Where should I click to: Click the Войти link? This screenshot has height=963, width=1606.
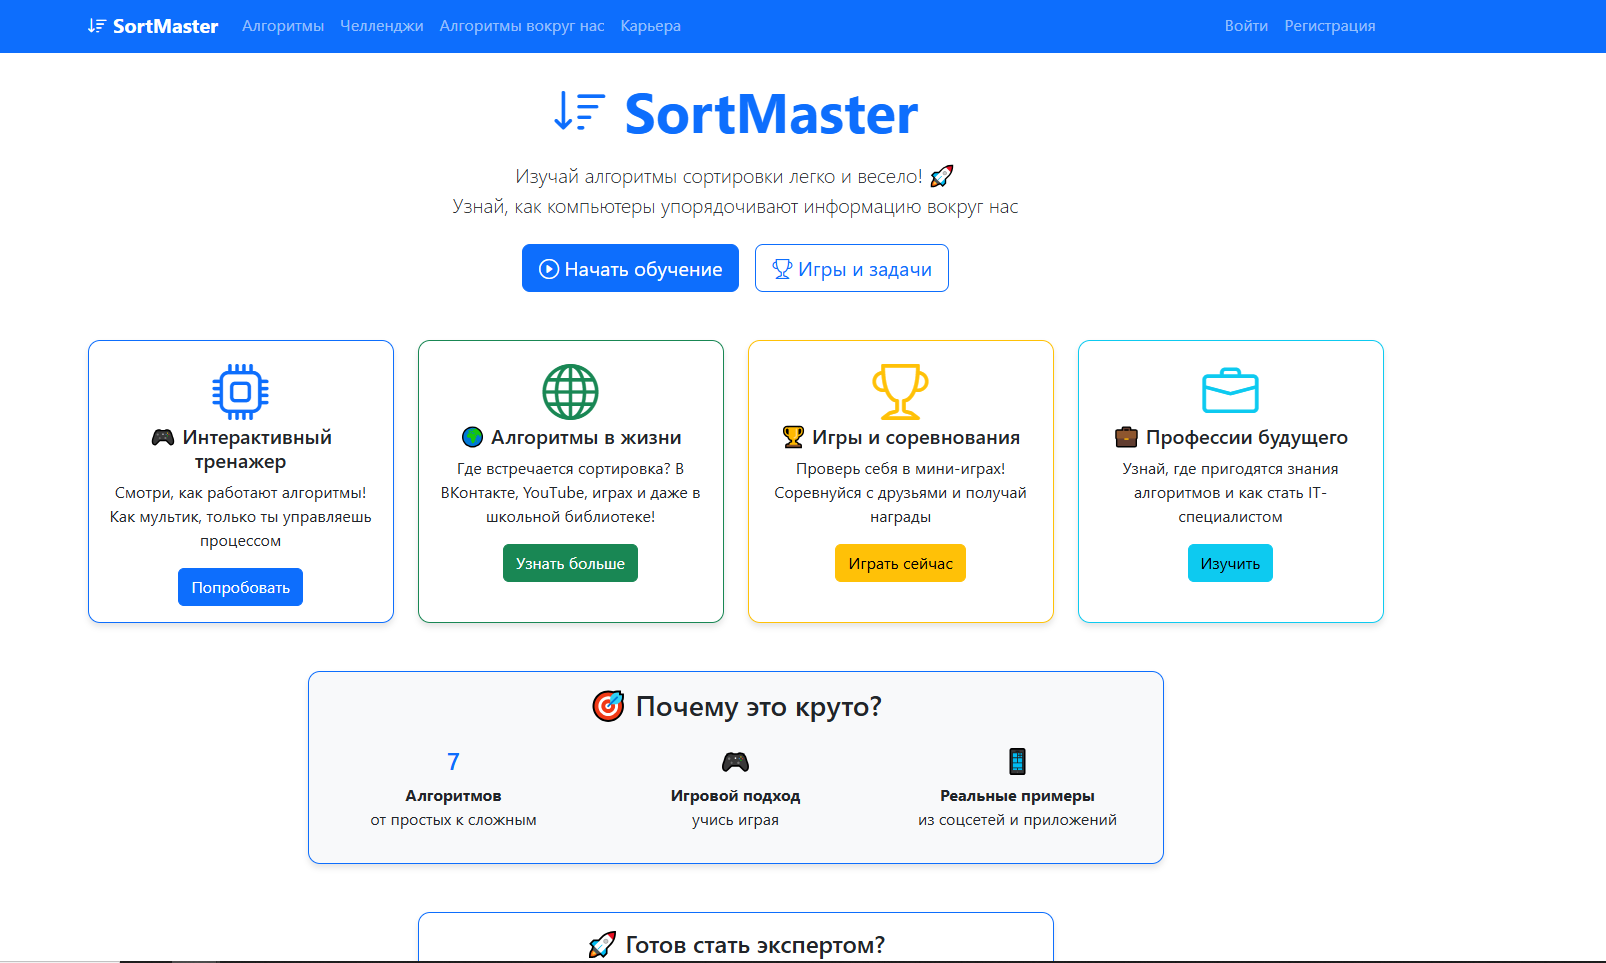[x=1246, y=26]
